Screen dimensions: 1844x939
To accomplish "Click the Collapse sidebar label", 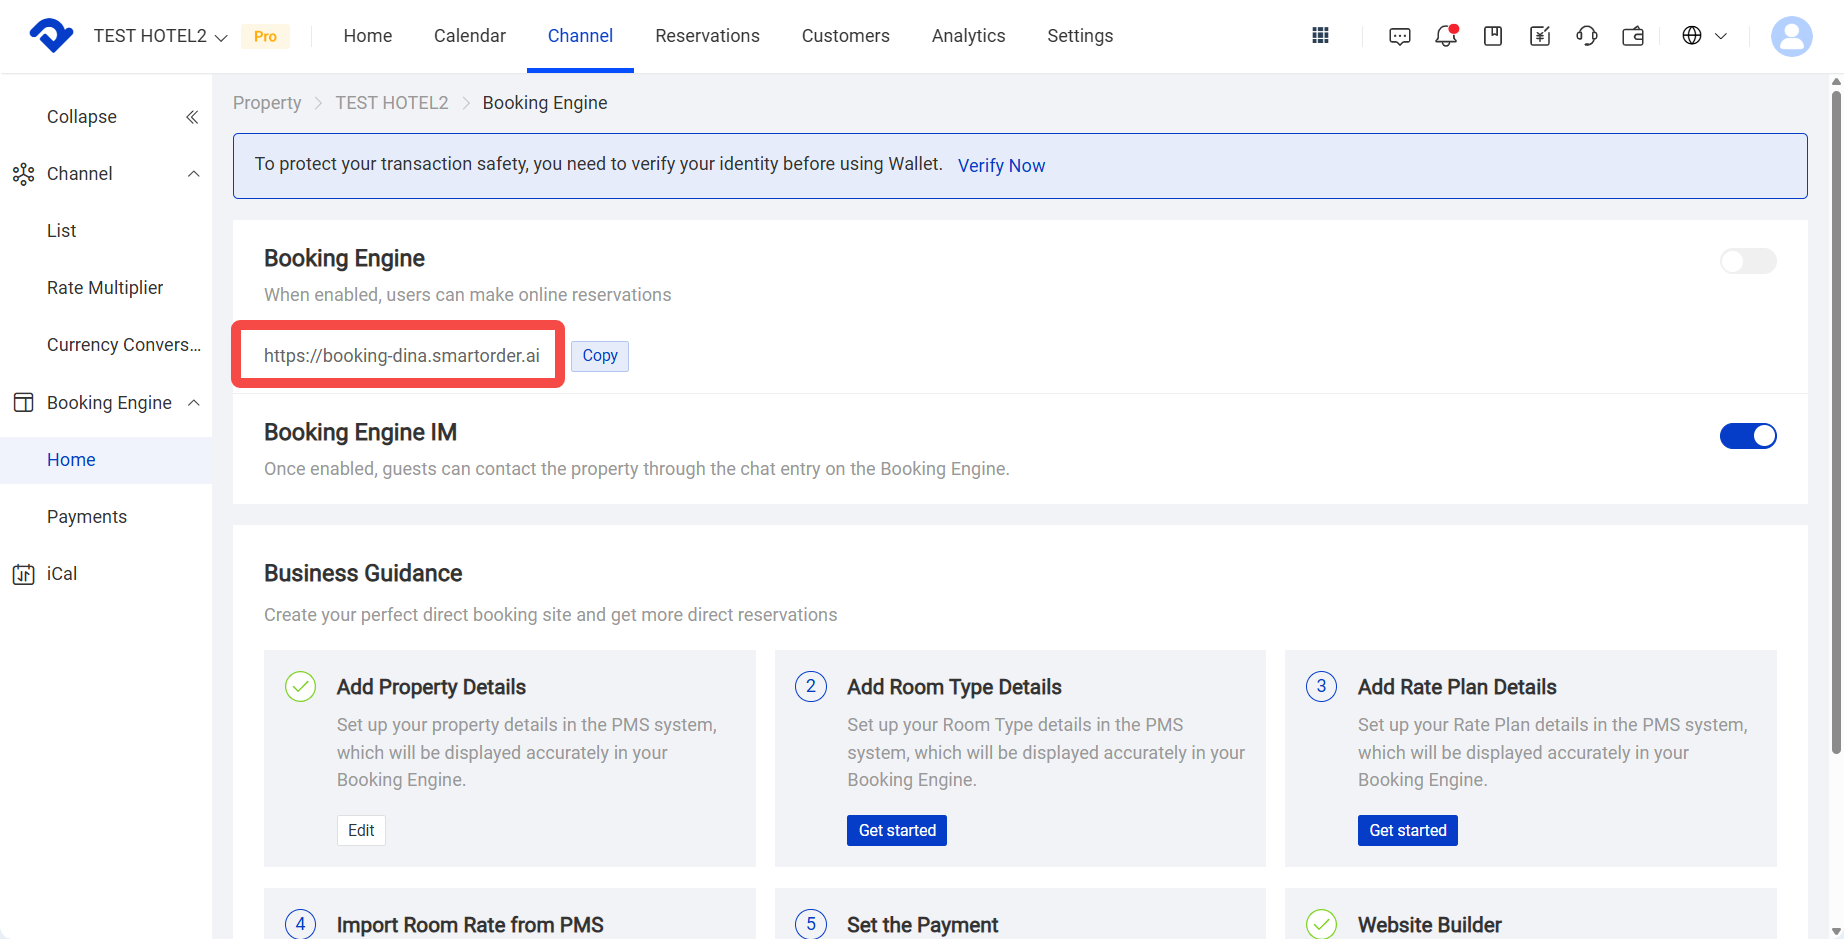I will point(82,117).
